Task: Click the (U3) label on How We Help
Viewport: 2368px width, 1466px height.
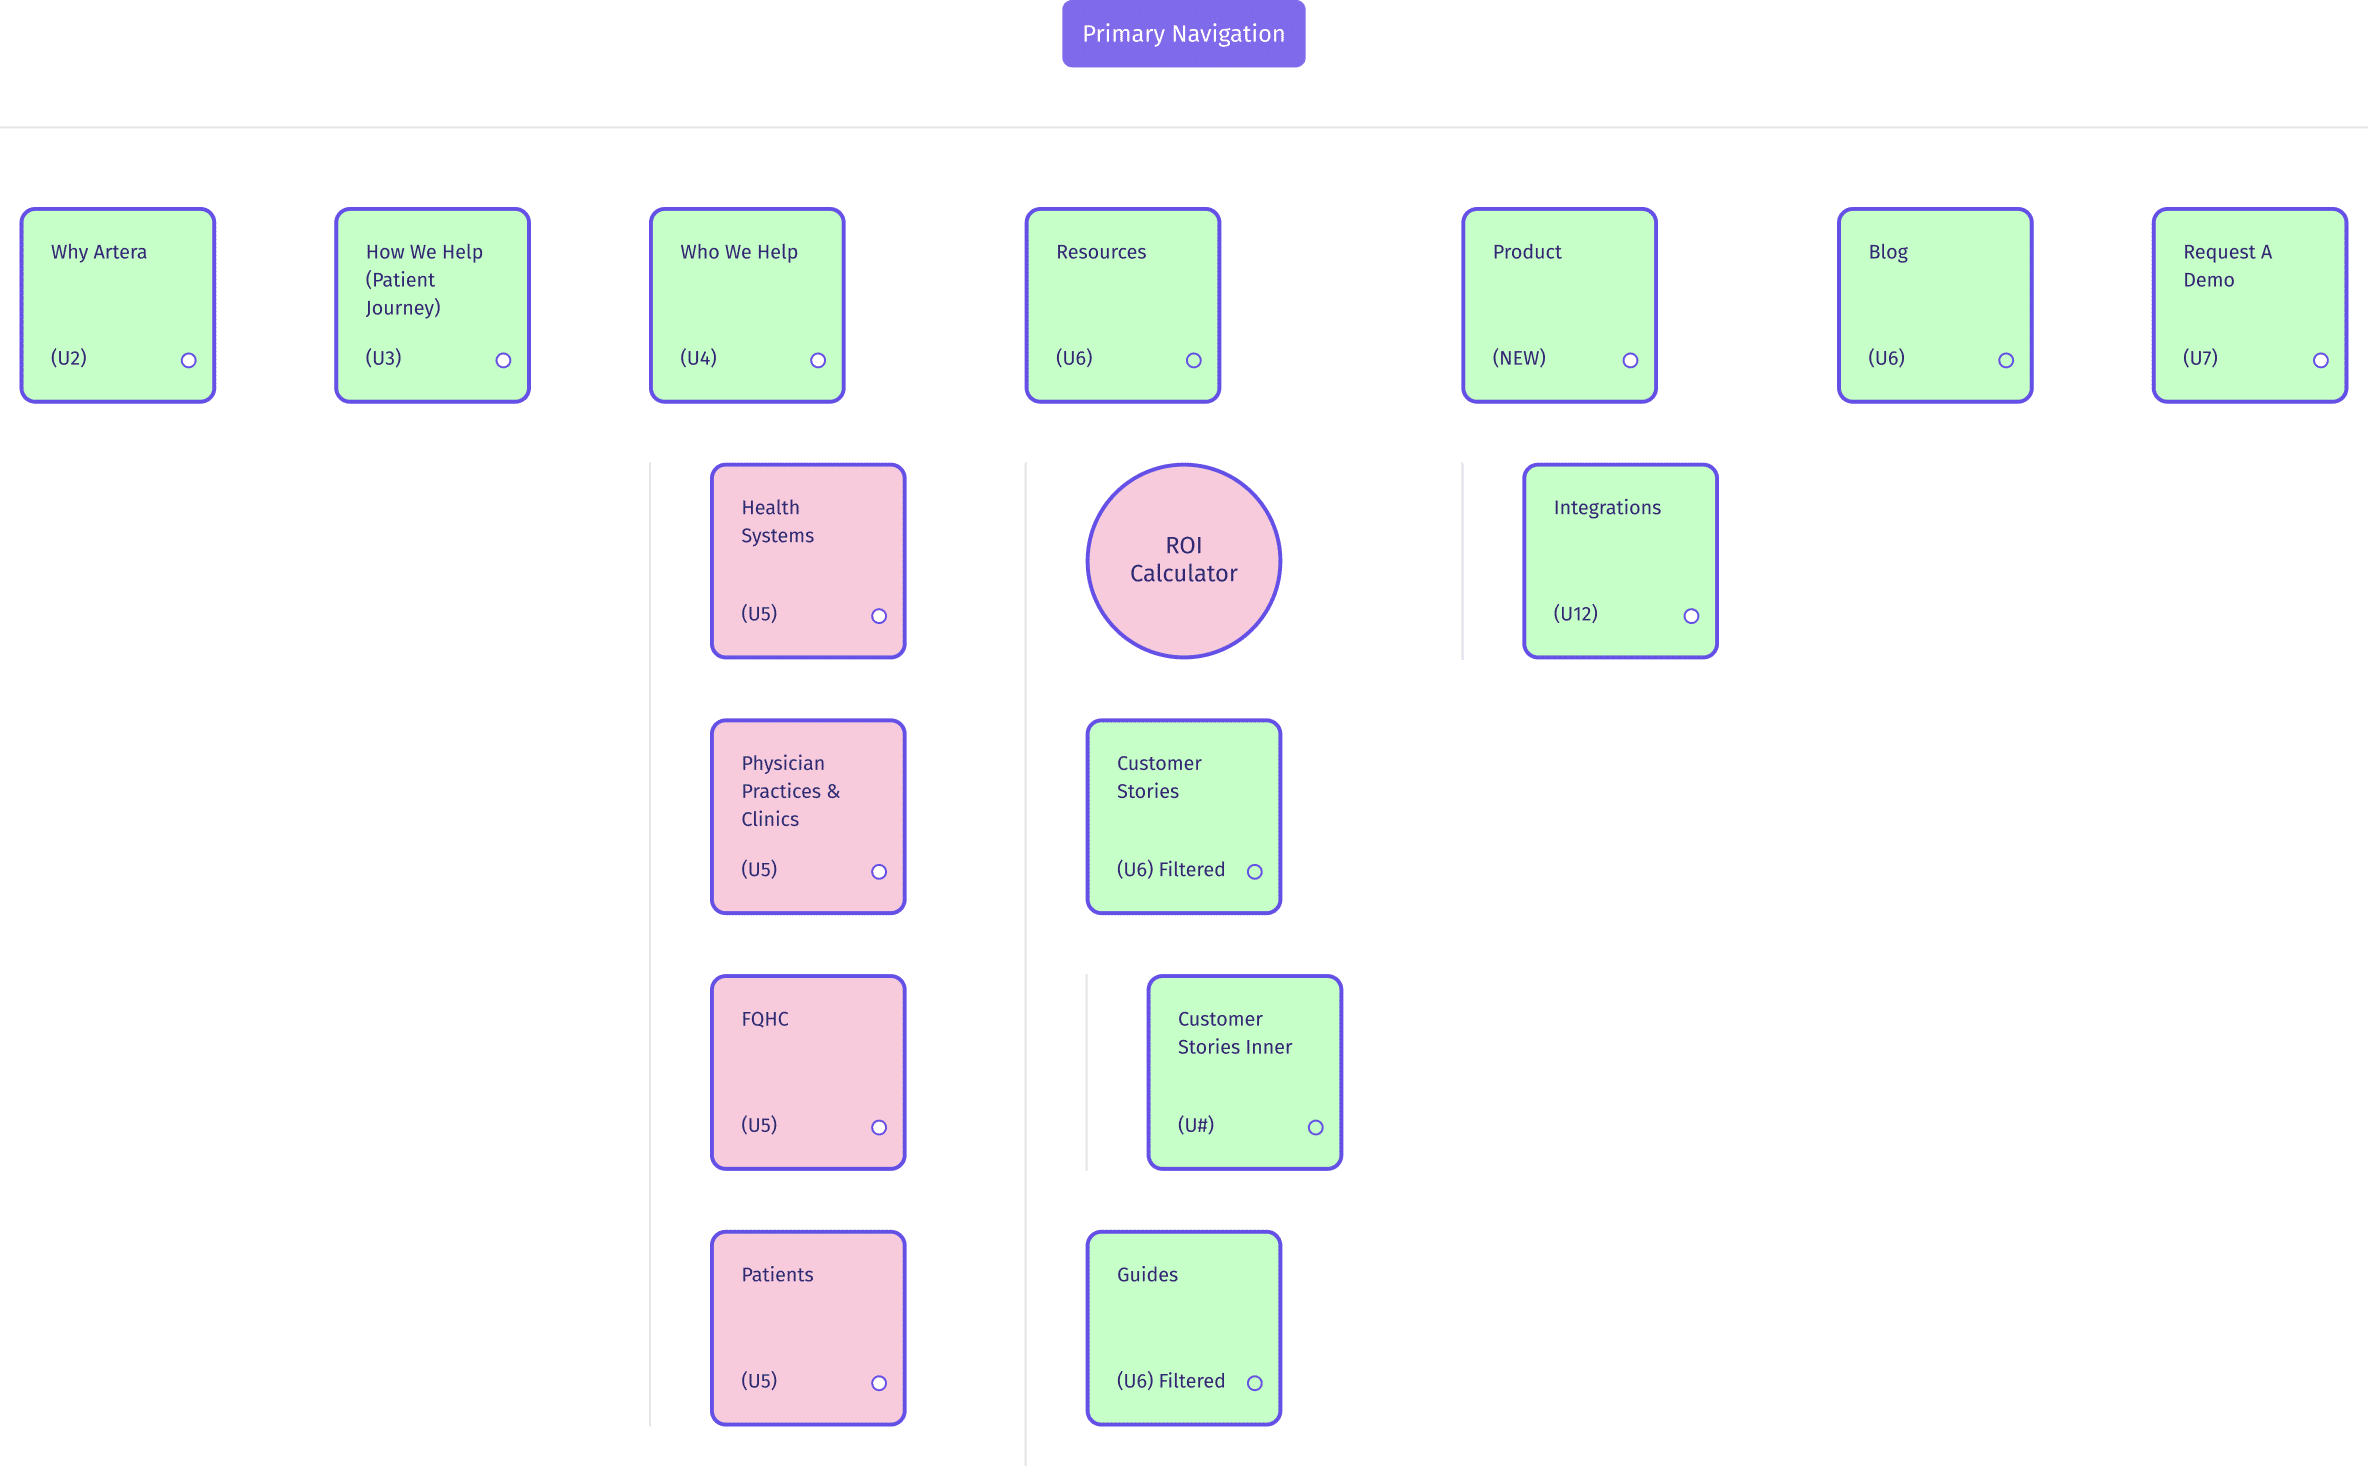Action: [x=384, y=358]
